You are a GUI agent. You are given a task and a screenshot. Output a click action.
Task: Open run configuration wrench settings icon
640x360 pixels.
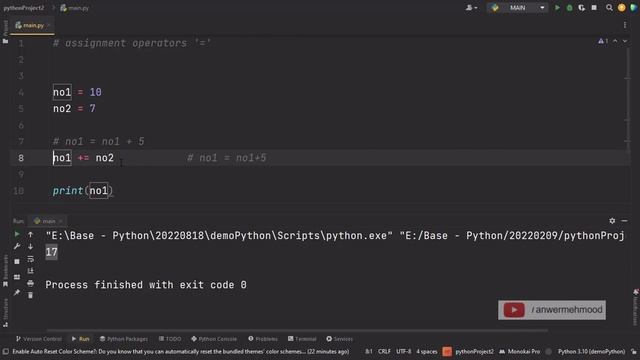tap(17, 247)
